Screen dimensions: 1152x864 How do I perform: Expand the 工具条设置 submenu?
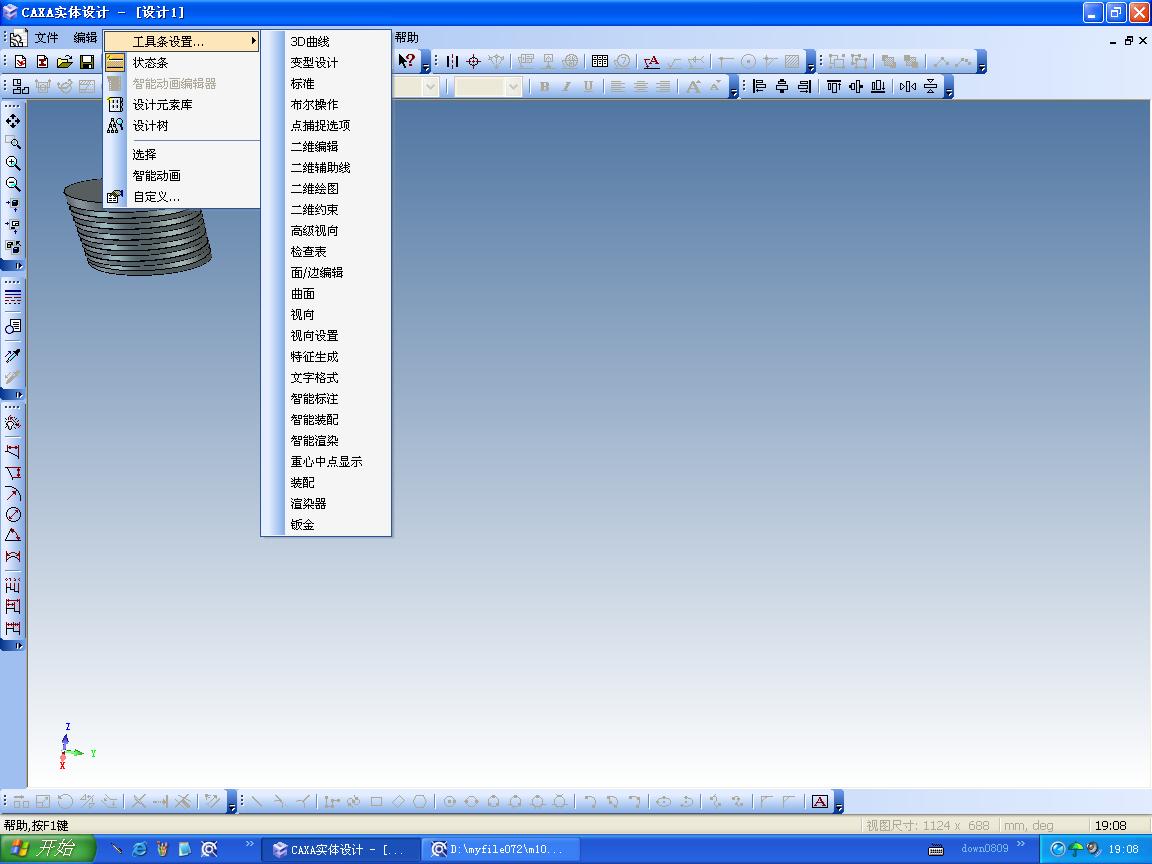[x=182, y=41]
